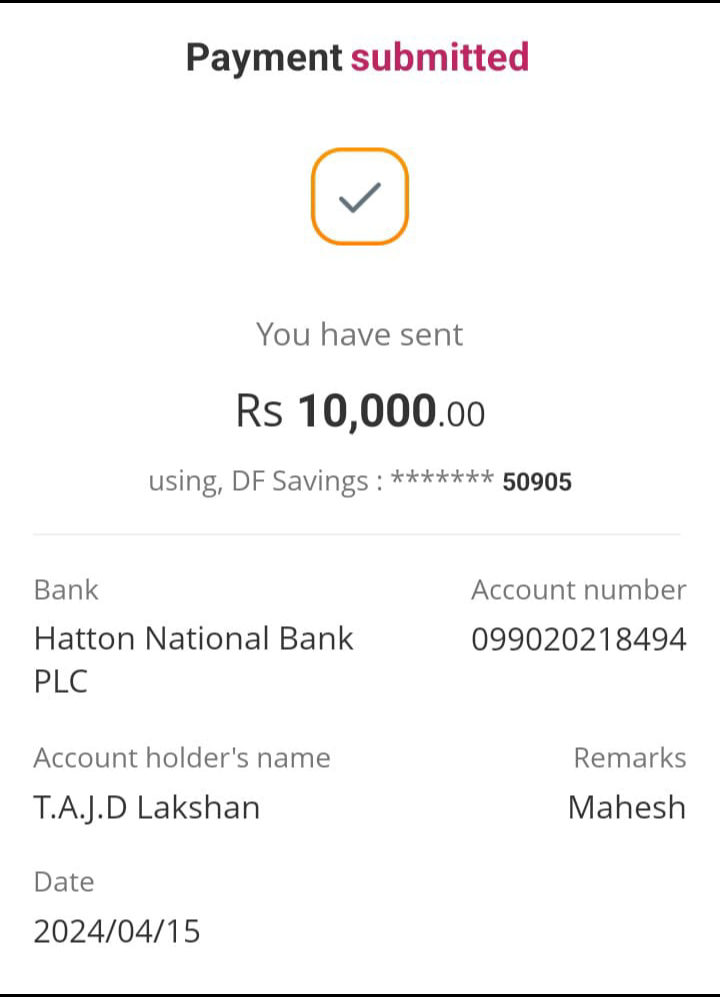
Task: Click the "Remarks" field label
Action: [629, 758]
